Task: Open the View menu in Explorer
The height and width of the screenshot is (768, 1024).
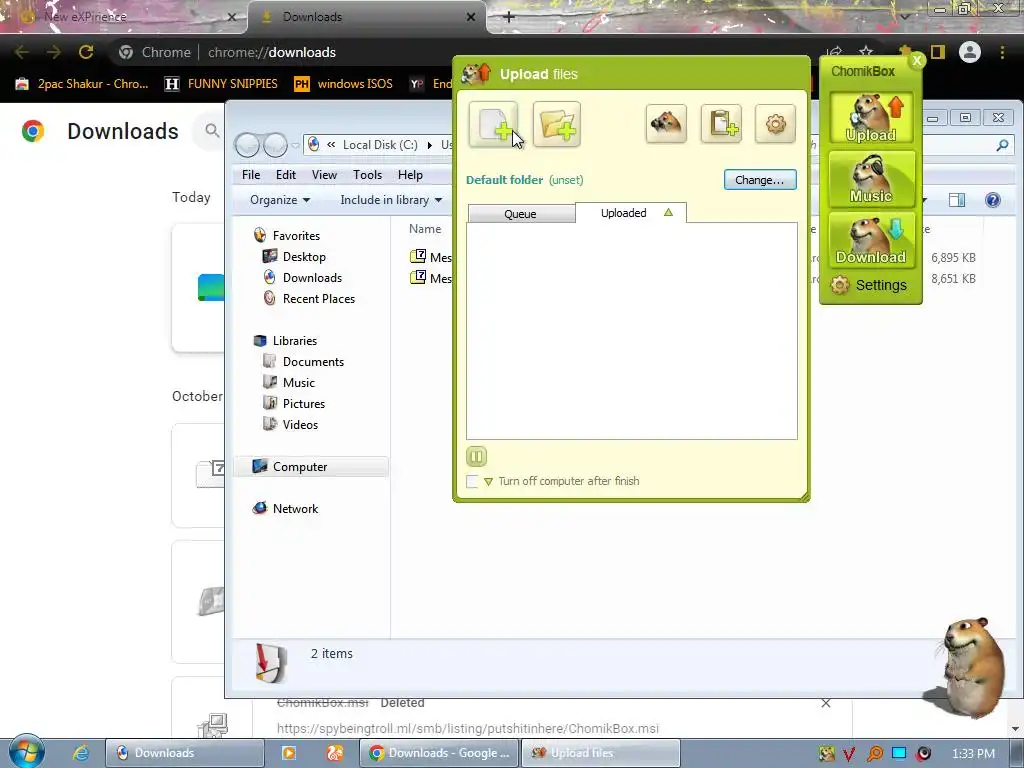Action: click(324, 175)
